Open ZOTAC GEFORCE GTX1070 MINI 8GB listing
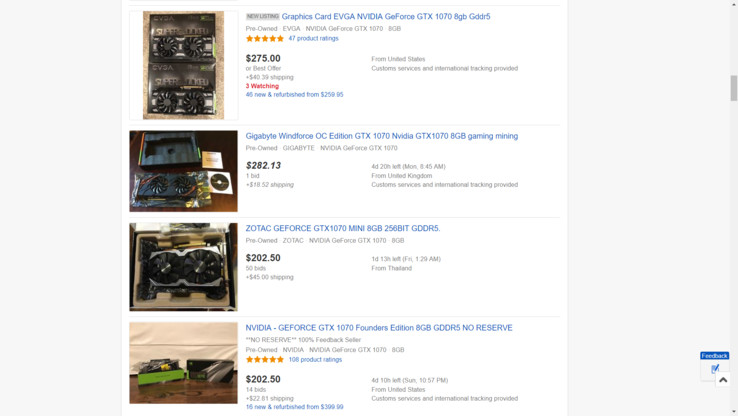This screenshot has height=416, width=738. [343, 228]
